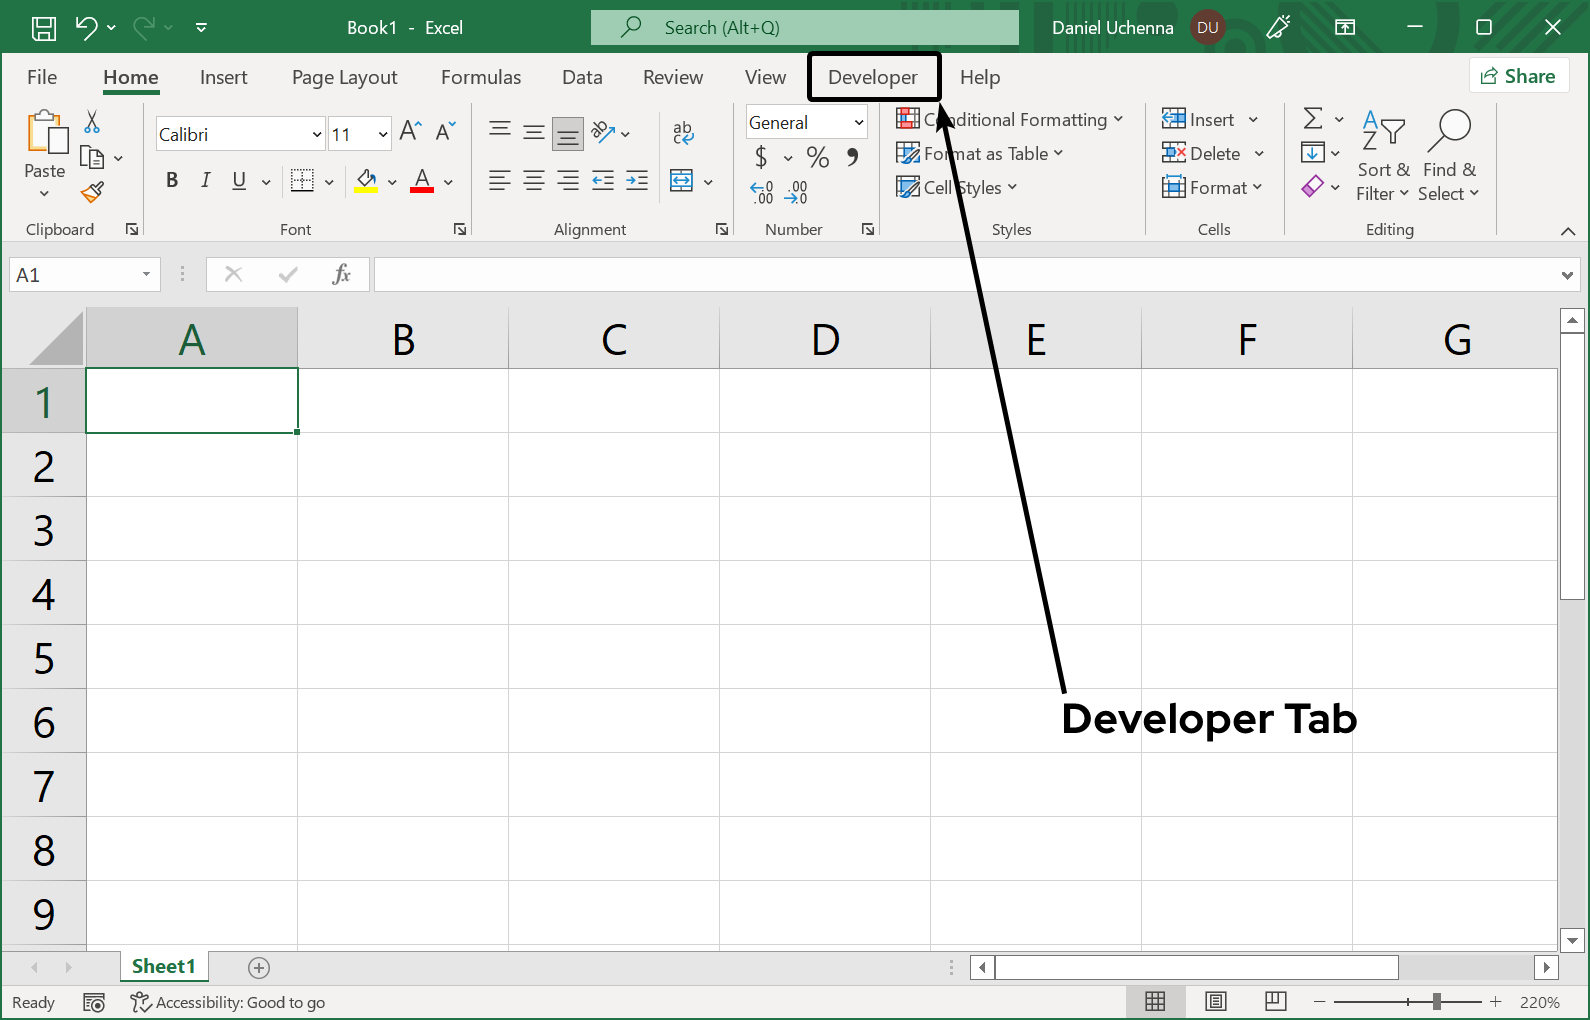Click the Name Box showing A1
The height and width of the screenshot is (1020, 1590).
pos(76,275)
